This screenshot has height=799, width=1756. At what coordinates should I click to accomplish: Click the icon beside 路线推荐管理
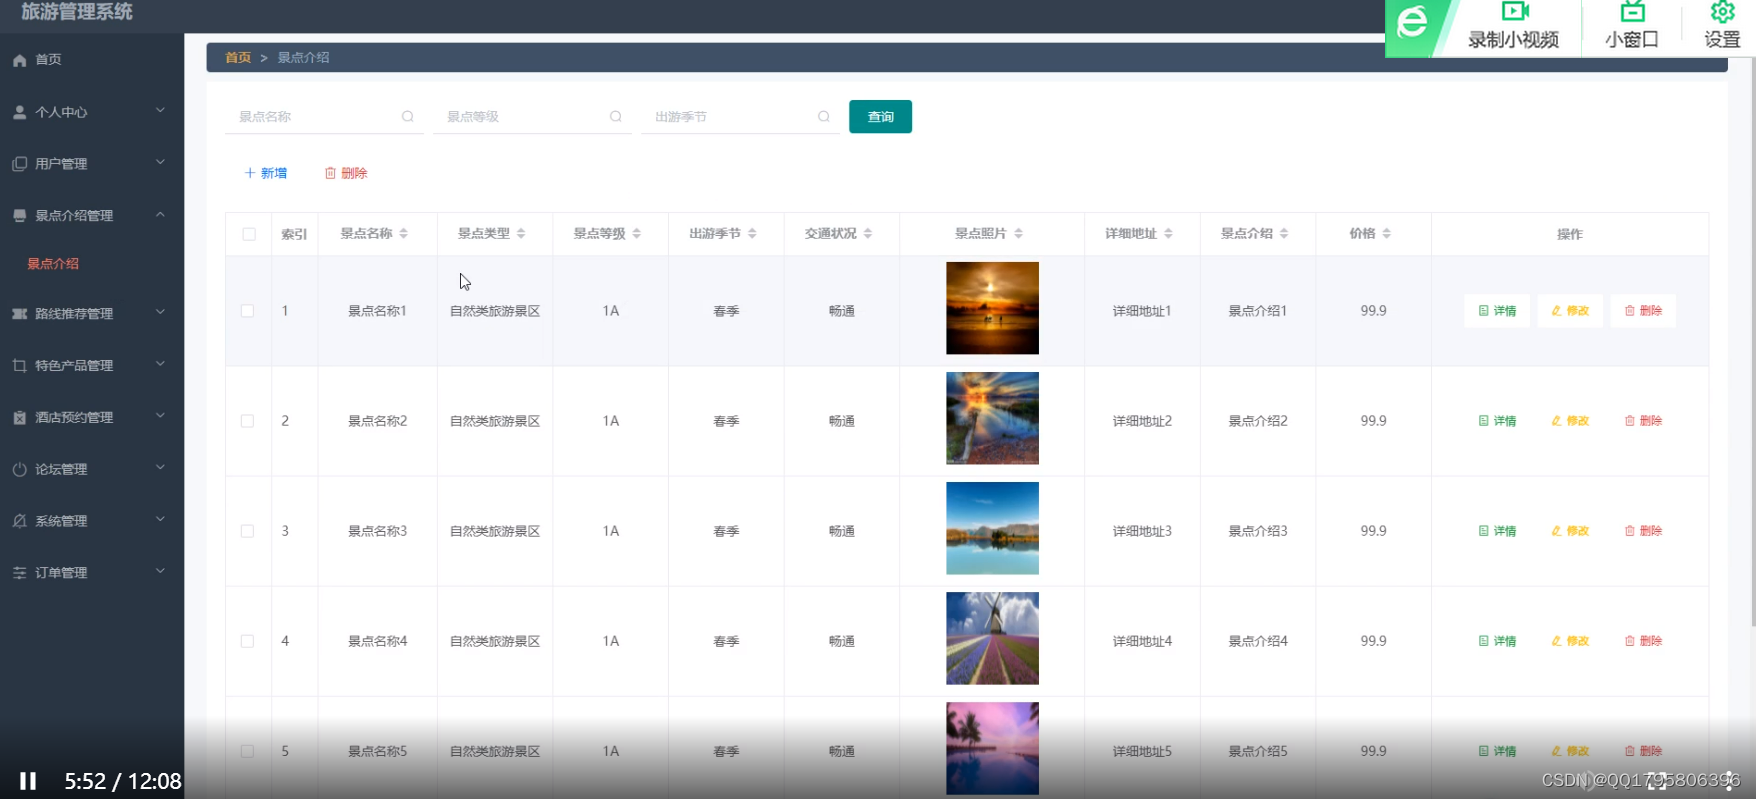tap(20, 314)
